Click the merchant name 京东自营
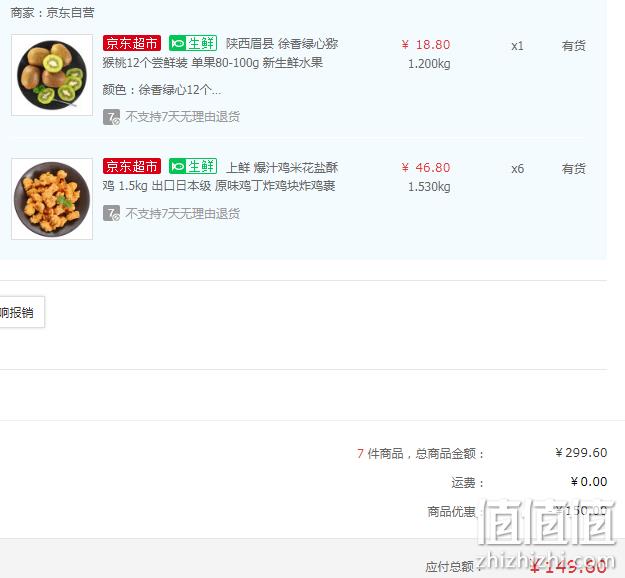This screenshot has height=578, width=625. tap(71, 13)
